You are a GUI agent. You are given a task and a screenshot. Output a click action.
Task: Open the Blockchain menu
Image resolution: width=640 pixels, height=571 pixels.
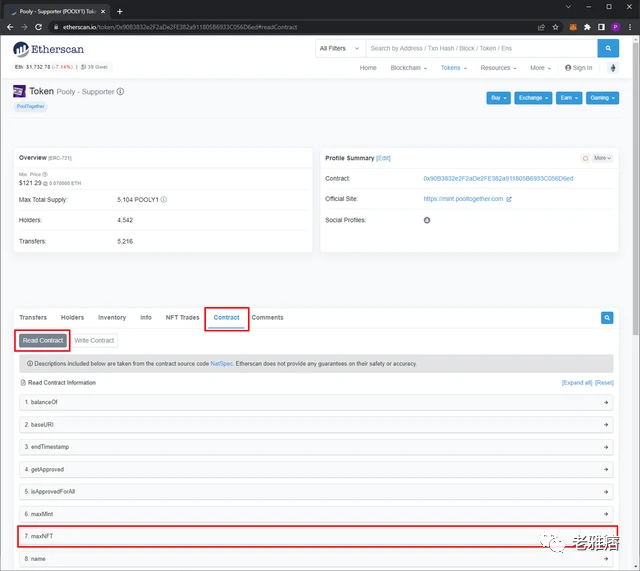[x=409, y=68]
